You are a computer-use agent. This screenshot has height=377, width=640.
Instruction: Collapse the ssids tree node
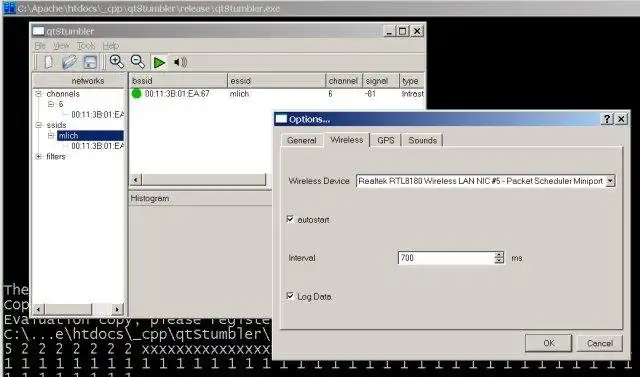(x=39, y=125)
